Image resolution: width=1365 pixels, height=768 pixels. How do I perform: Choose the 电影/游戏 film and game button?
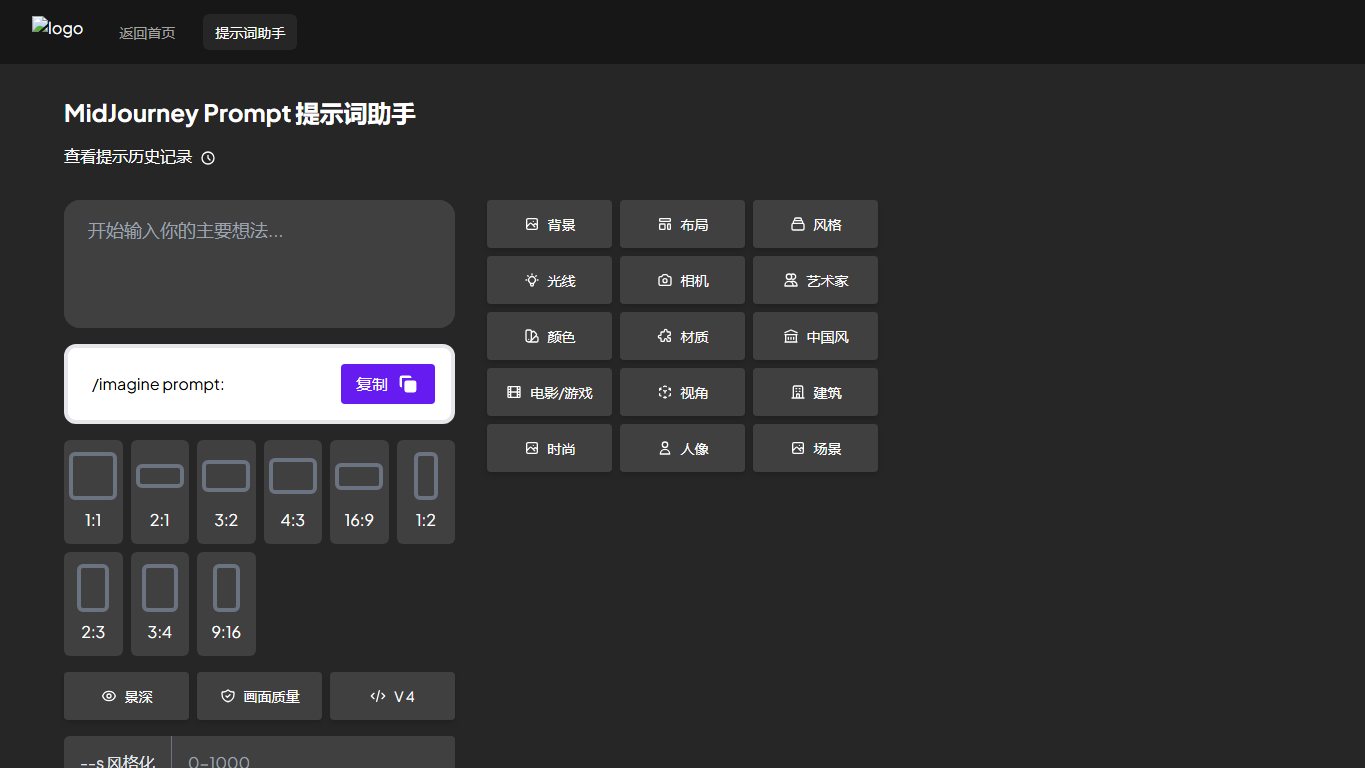(x=549, y=392)
